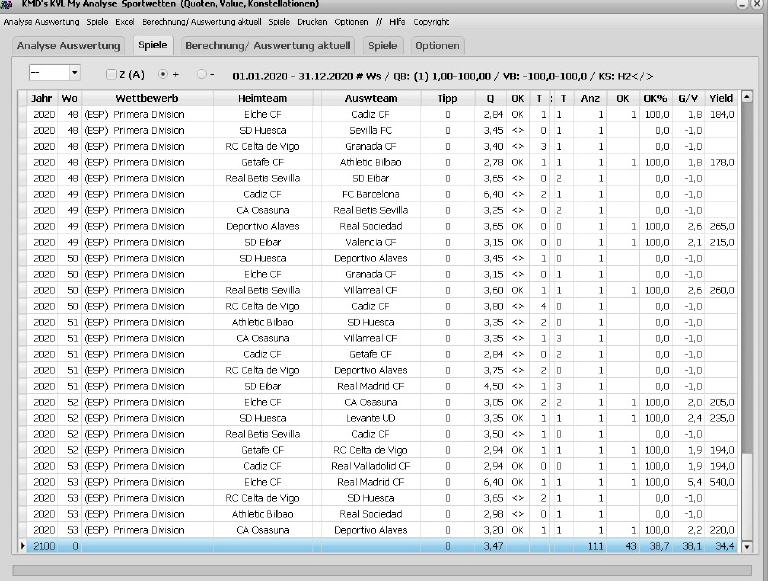768x581 pixels.
Task: Click the yield value 265,0
Action: point(721,226)
